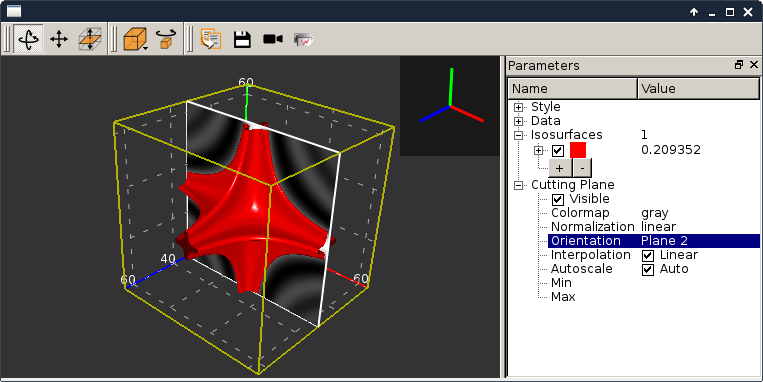
Task: Open the red isosurface color swatch
Action: [x=578, y=150]
